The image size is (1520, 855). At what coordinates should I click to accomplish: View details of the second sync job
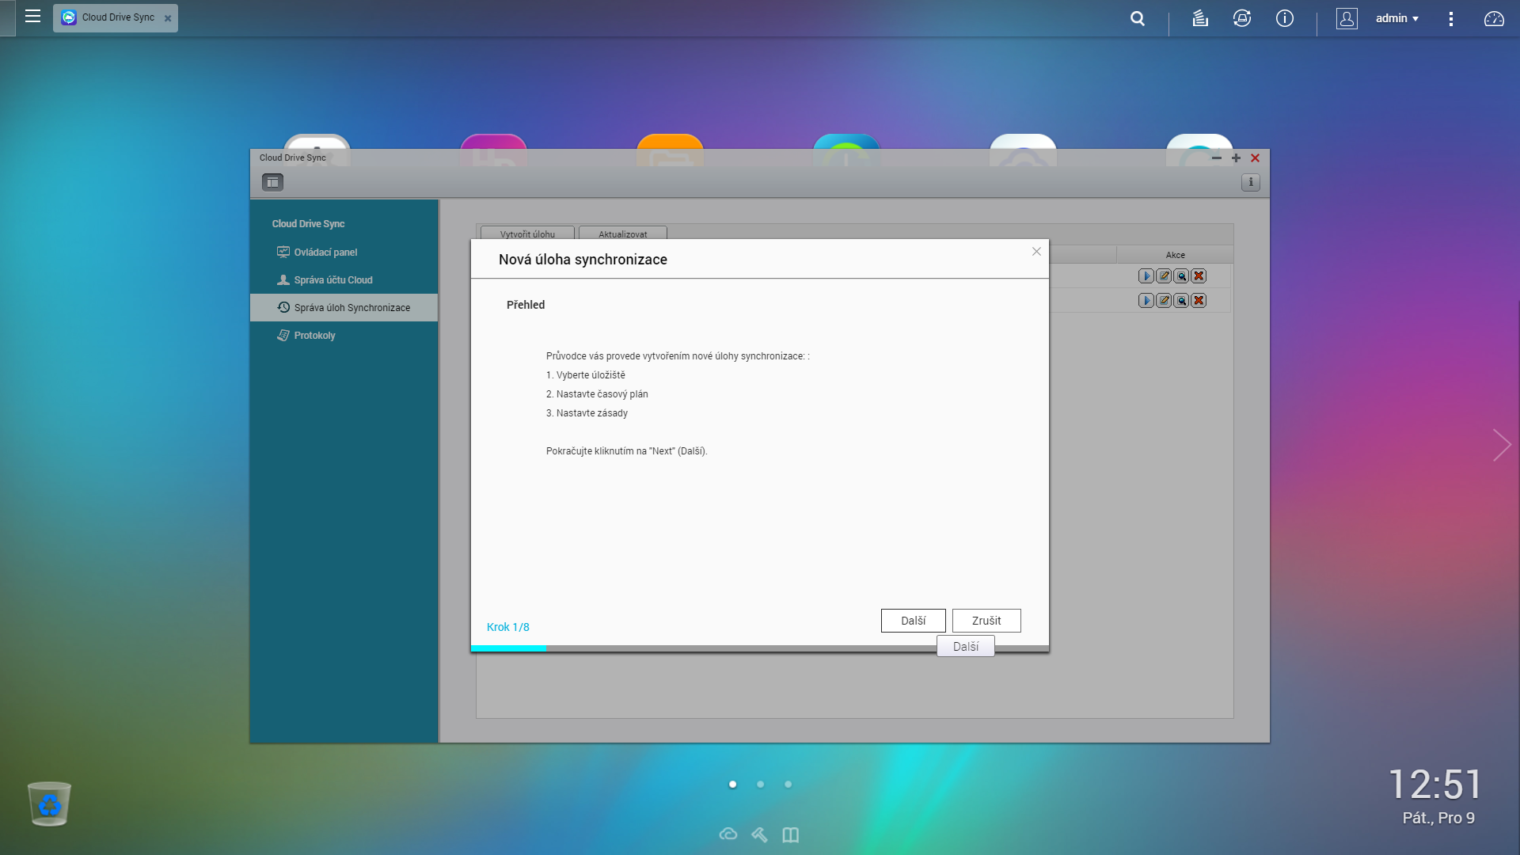tap(1181, 300)
